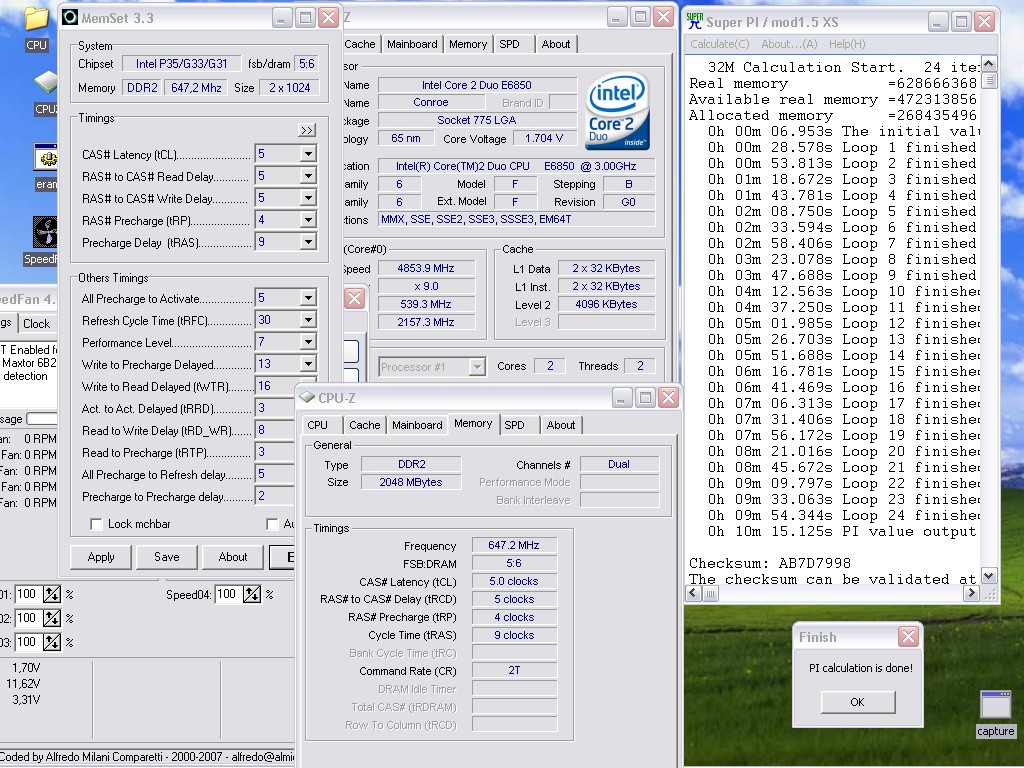
Task: Open the CAS# Latency (tCL) dropdown
Action: point(308,154)
